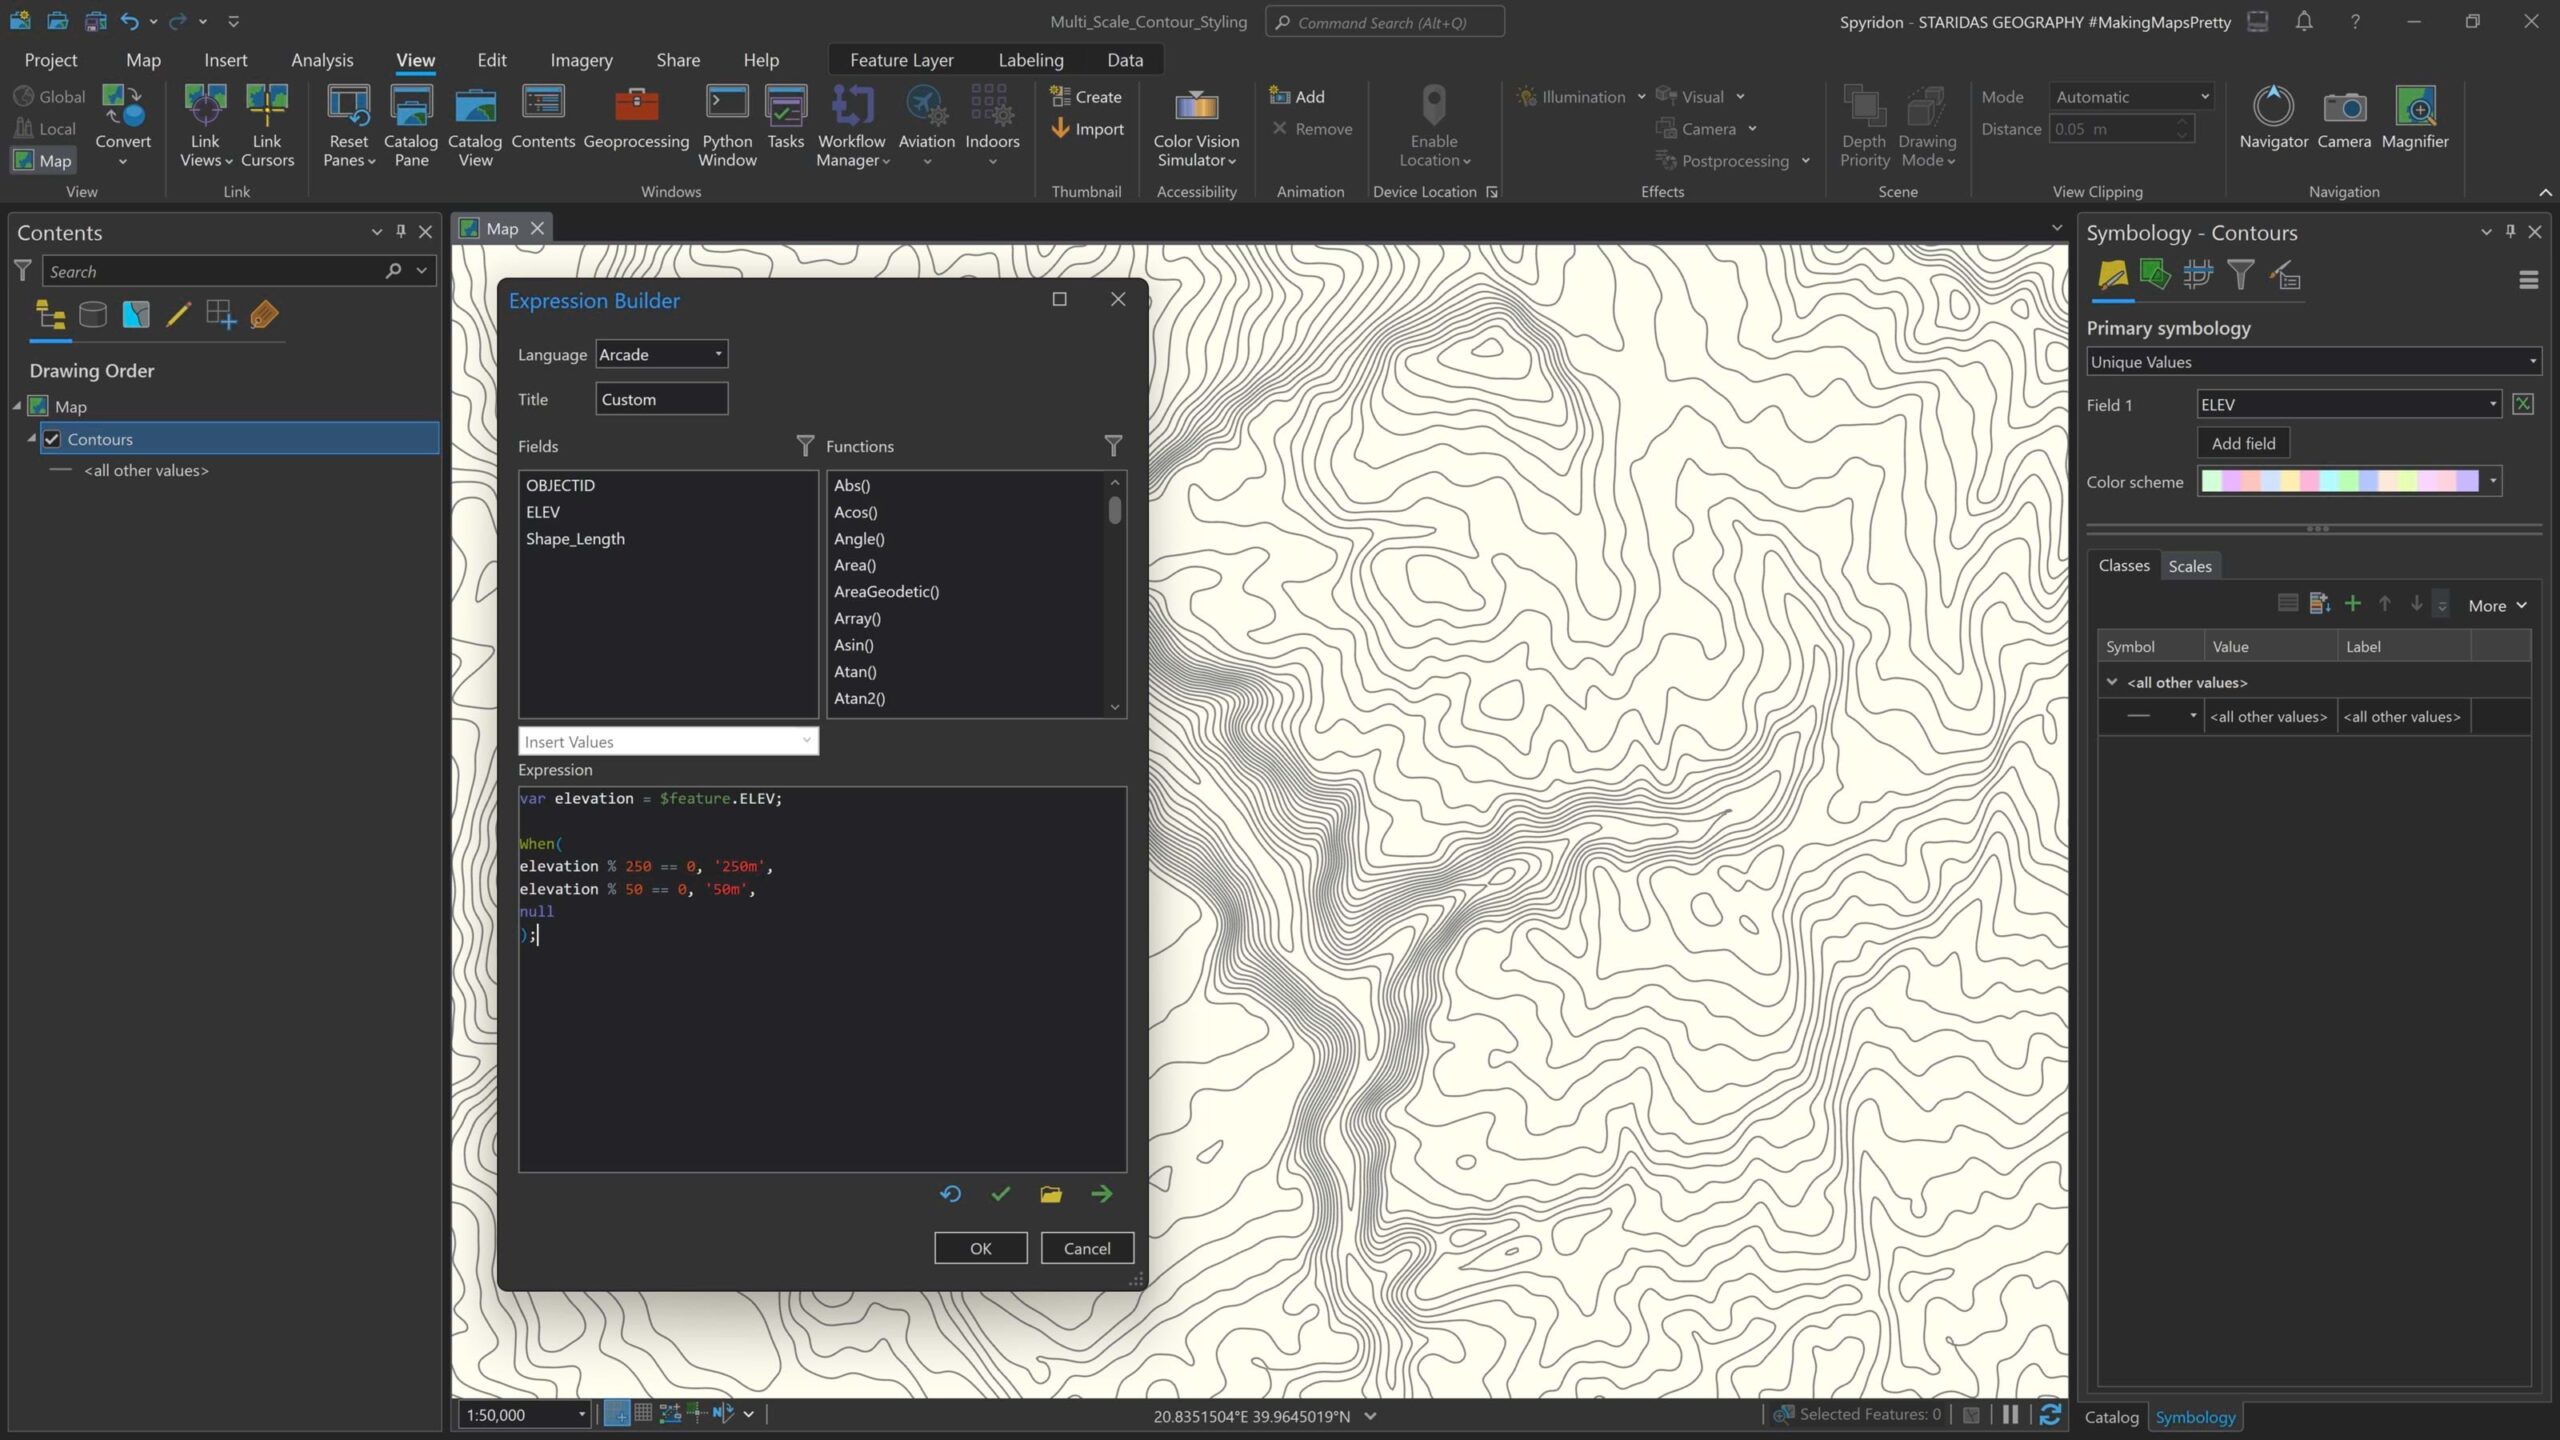Viewport: 2560px width, 1440px height.
Task: Click the Color scheme ramp swatch
Action: [2339, 481]
